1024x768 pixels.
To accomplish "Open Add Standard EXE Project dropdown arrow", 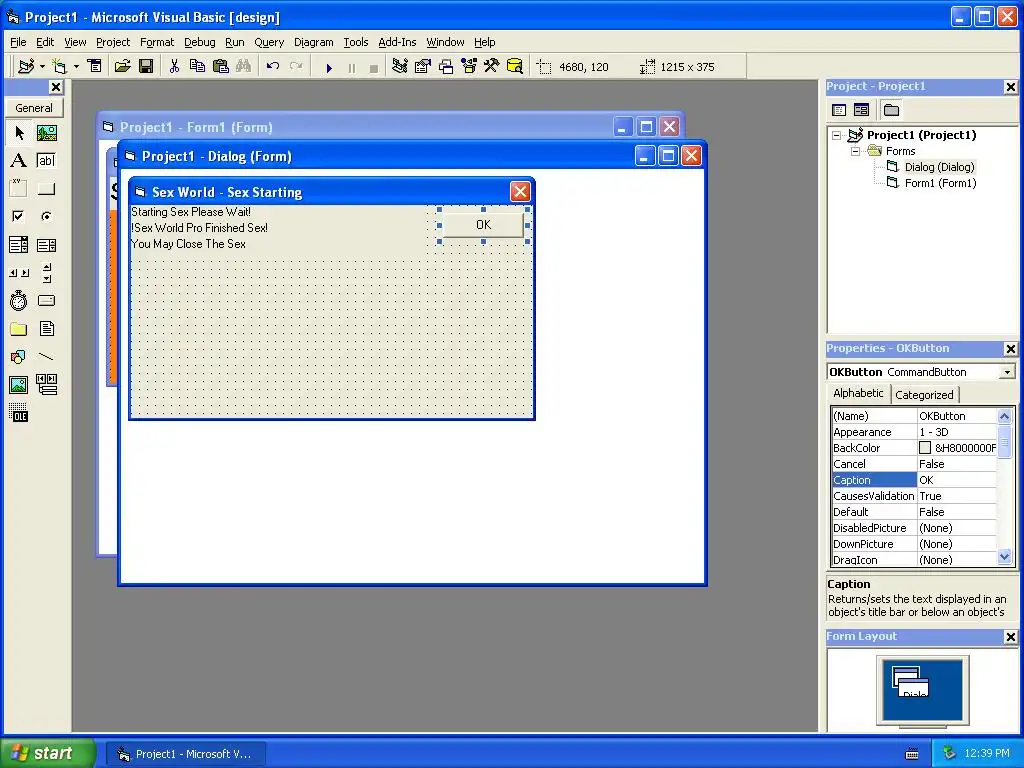I will (42, 66).
